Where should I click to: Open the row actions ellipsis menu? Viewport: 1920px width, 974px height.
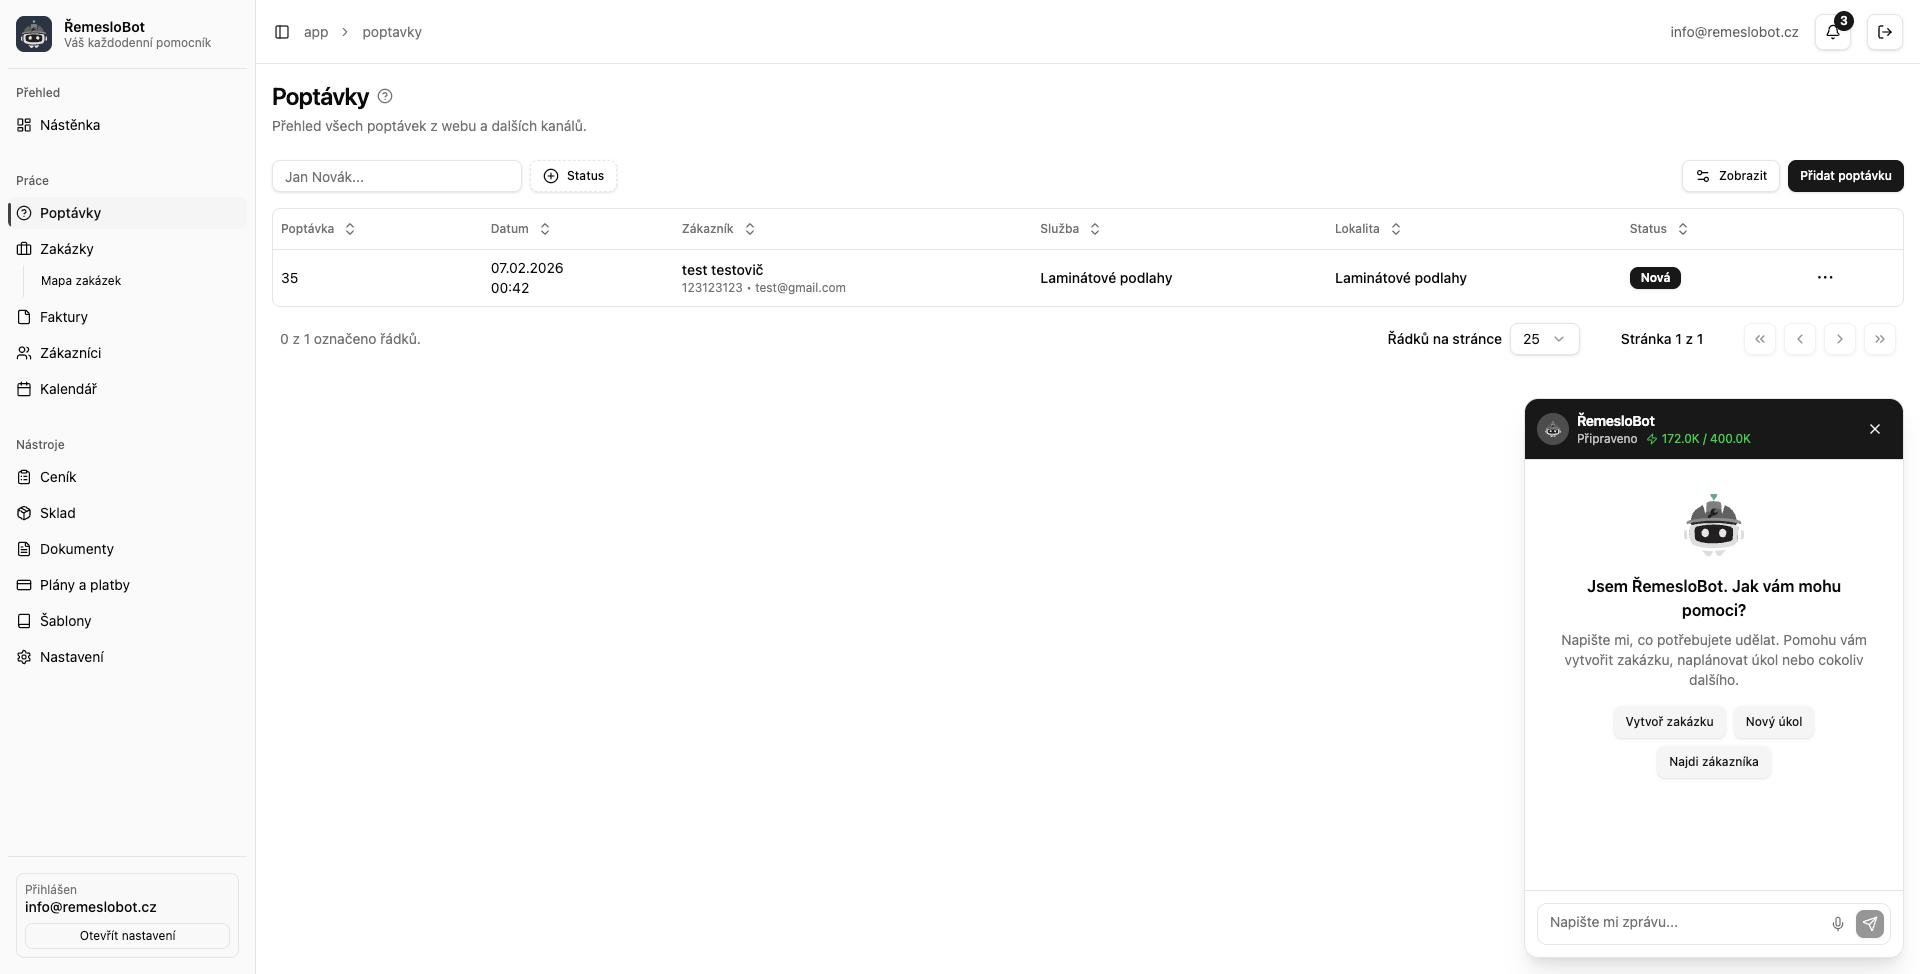pos(1825,278)
